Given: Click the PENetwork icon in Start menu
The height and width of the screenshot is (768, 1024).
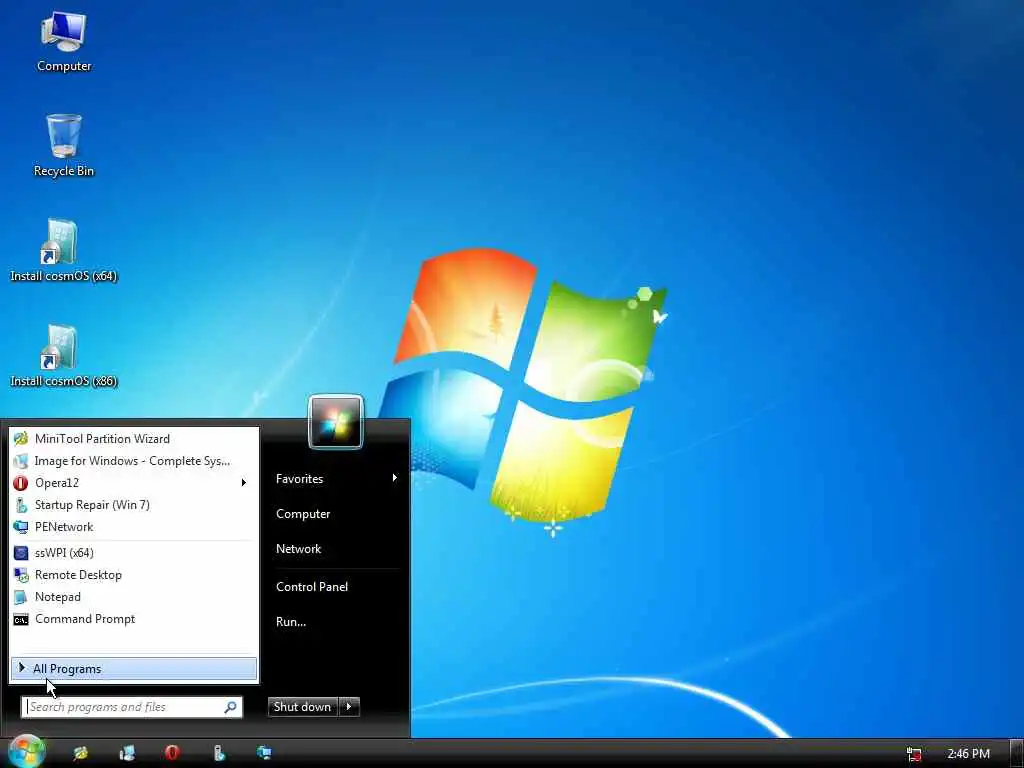Looking at the screenshot, I should pos(21,527).
